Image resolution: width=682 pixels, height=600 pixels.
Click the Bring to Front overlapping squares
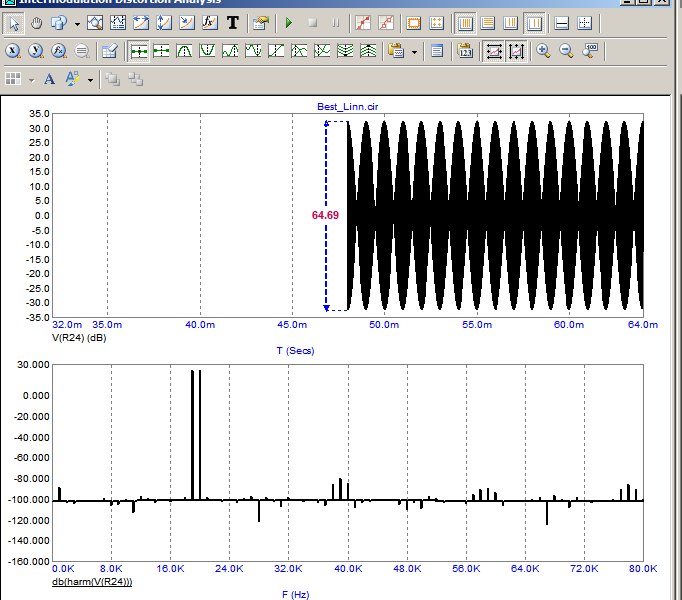(x=113, y=79)
